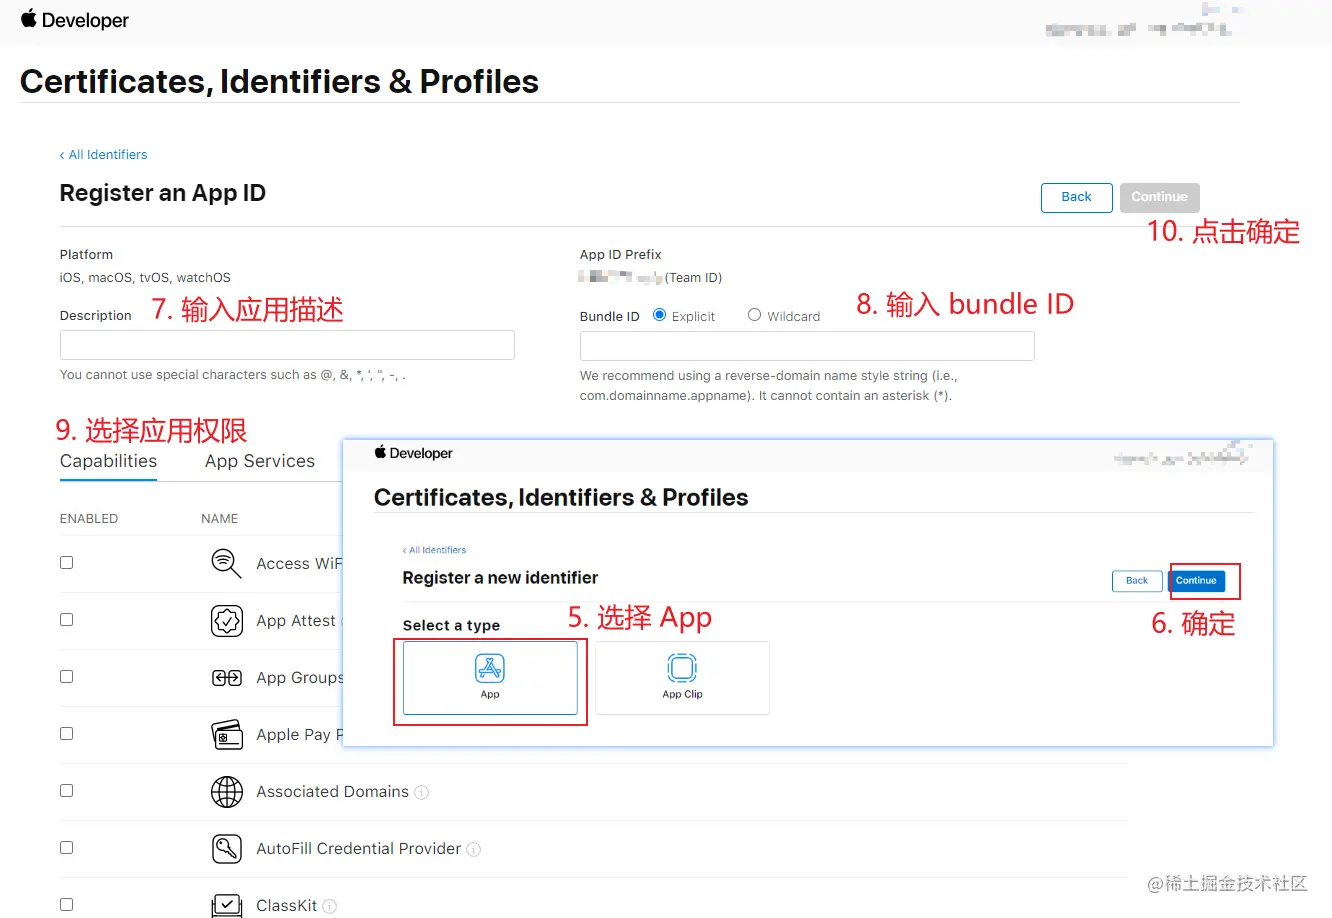This screenshot has width=1332, height=918.
Task: Select the Explicit Bundle ID radio button
Action: [660, 315]
